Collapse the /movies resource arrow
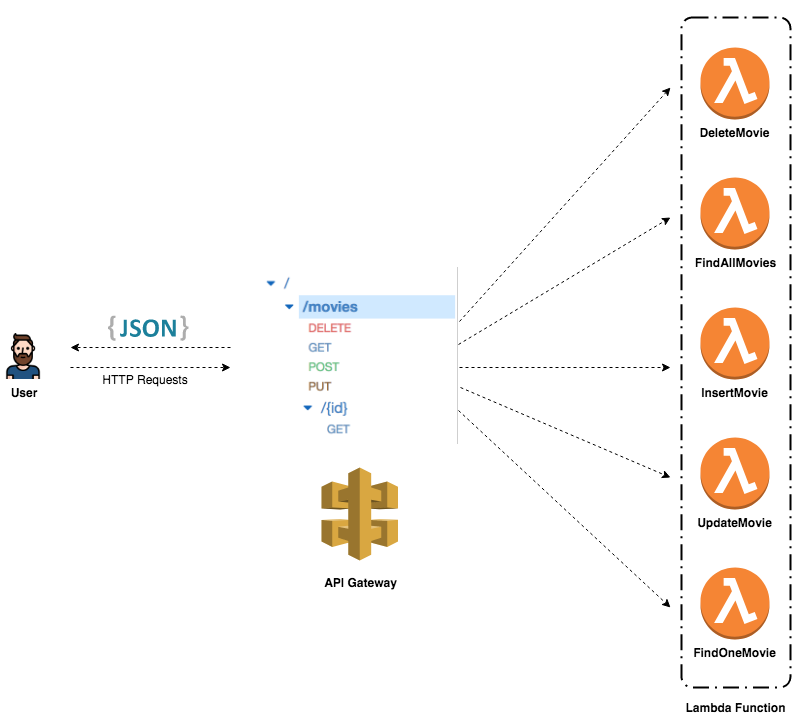Screen dimensions: 800x724 tap(289, 307)
